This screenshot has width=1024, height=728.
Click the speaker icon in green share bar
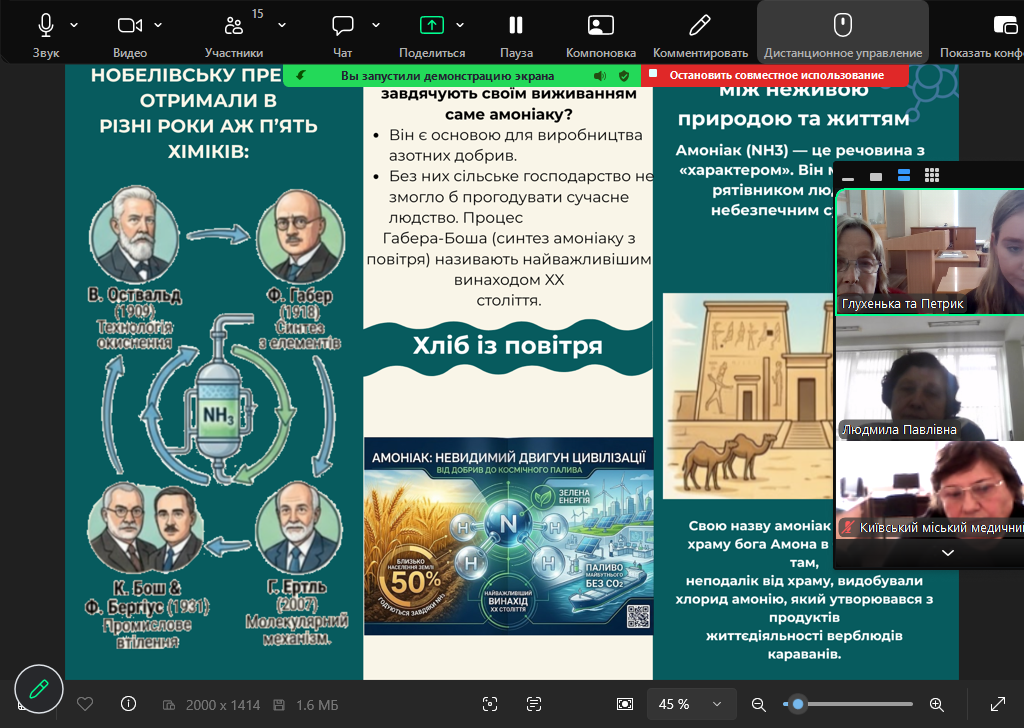point(600,76)
